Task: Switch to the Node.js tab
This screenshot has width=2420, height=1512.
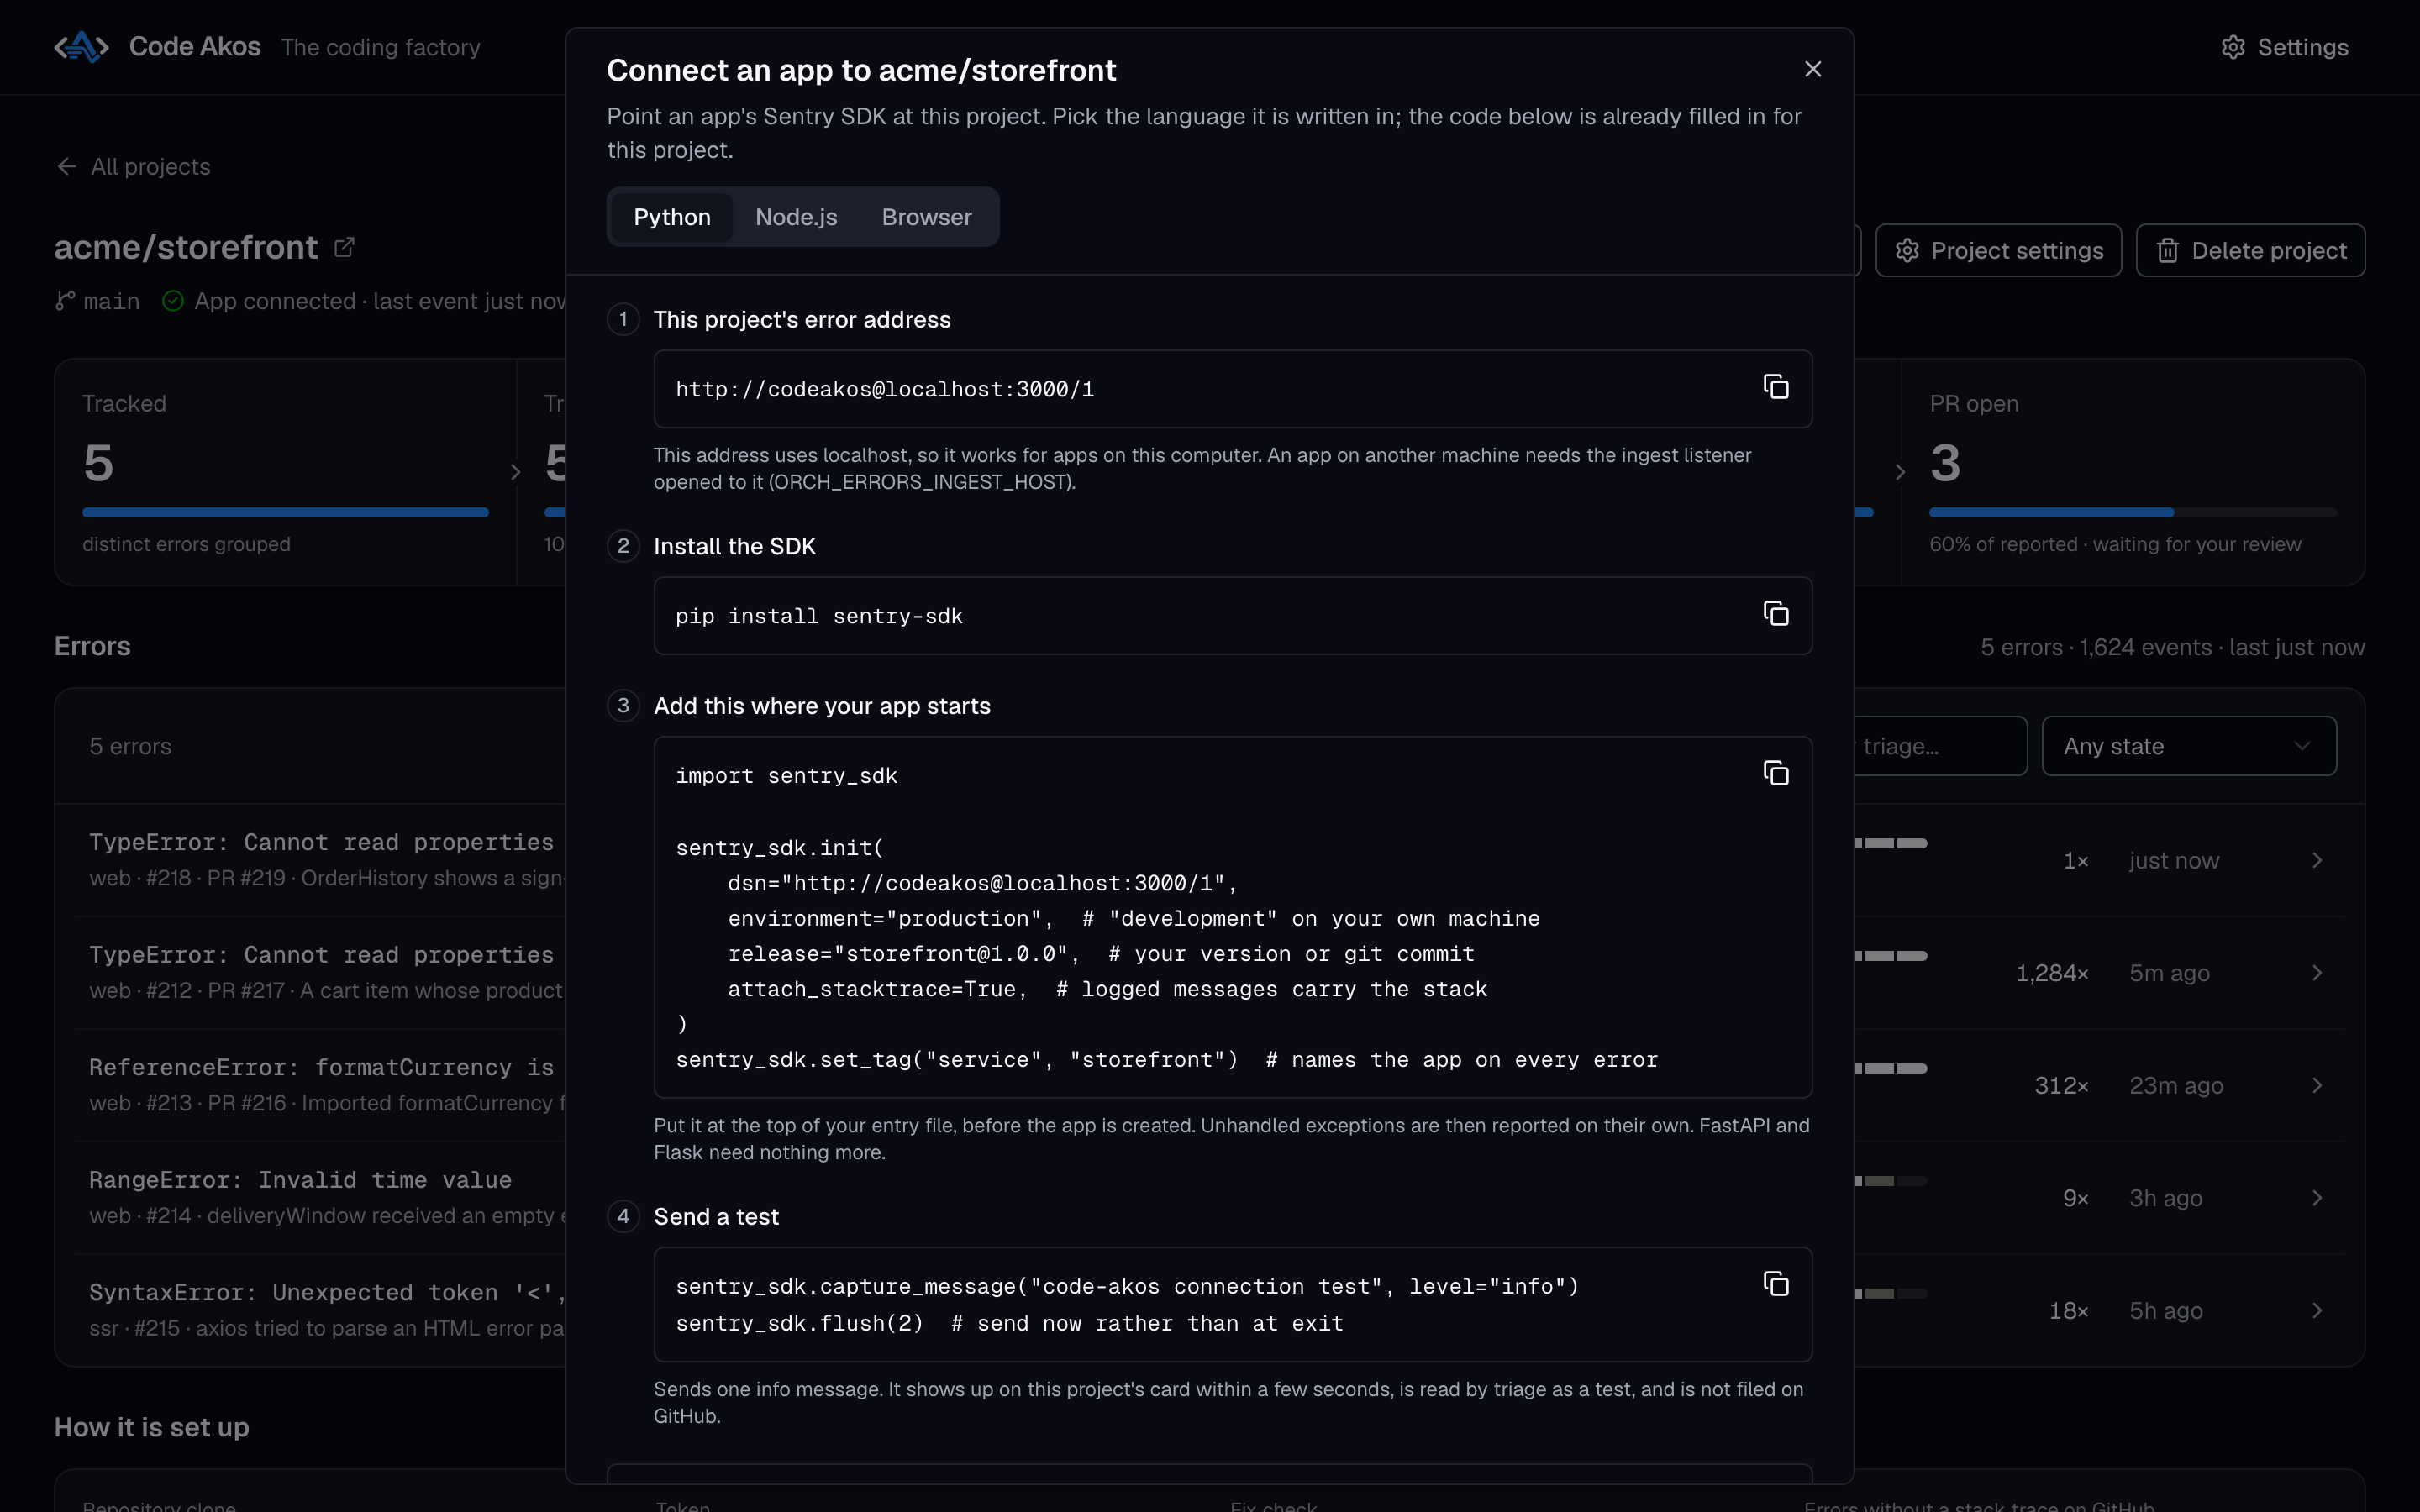Action: (796, 217)
